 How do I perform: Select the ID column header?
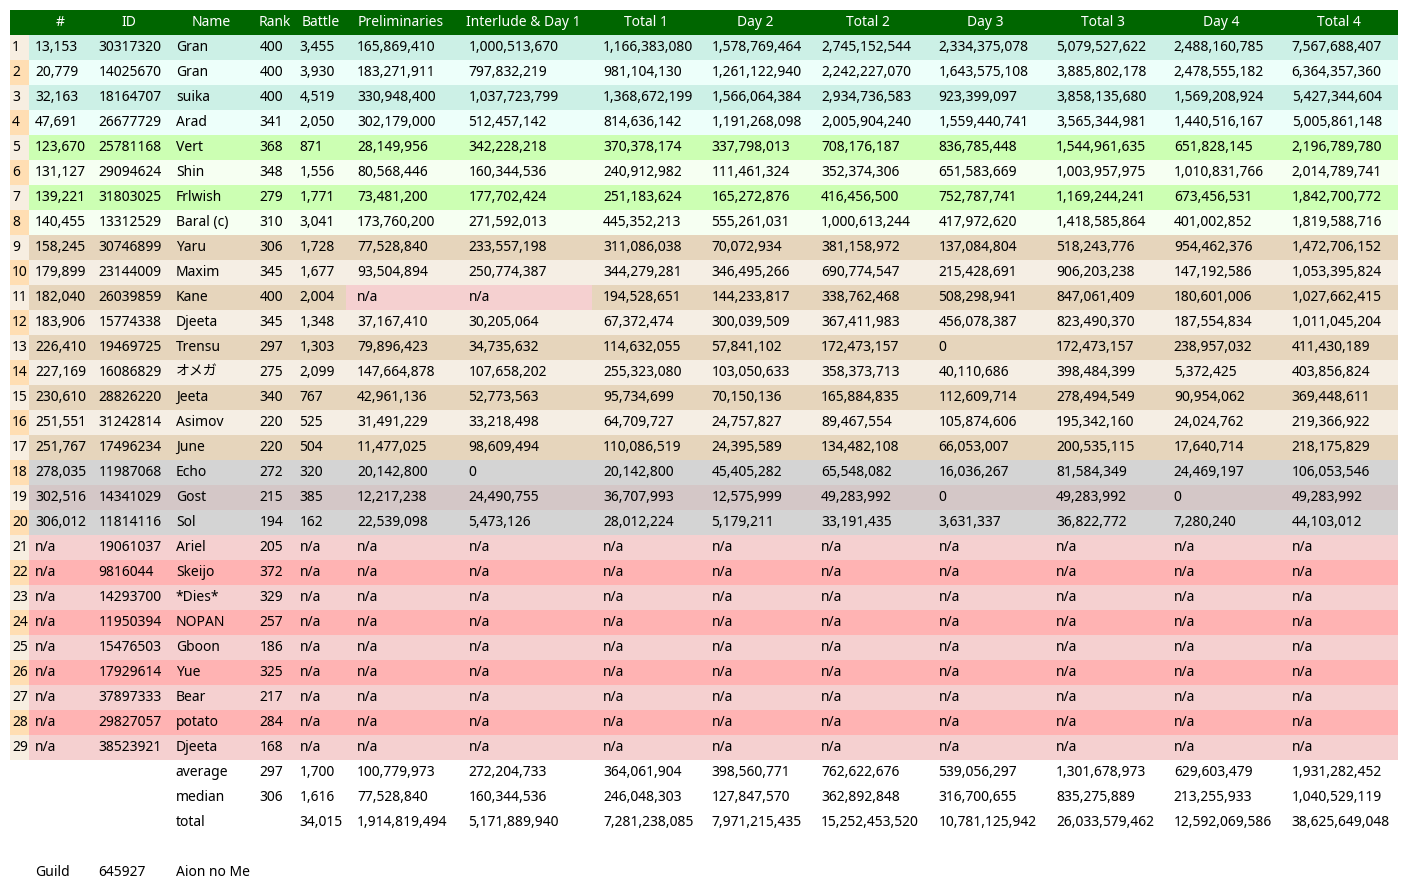point(129,21)
